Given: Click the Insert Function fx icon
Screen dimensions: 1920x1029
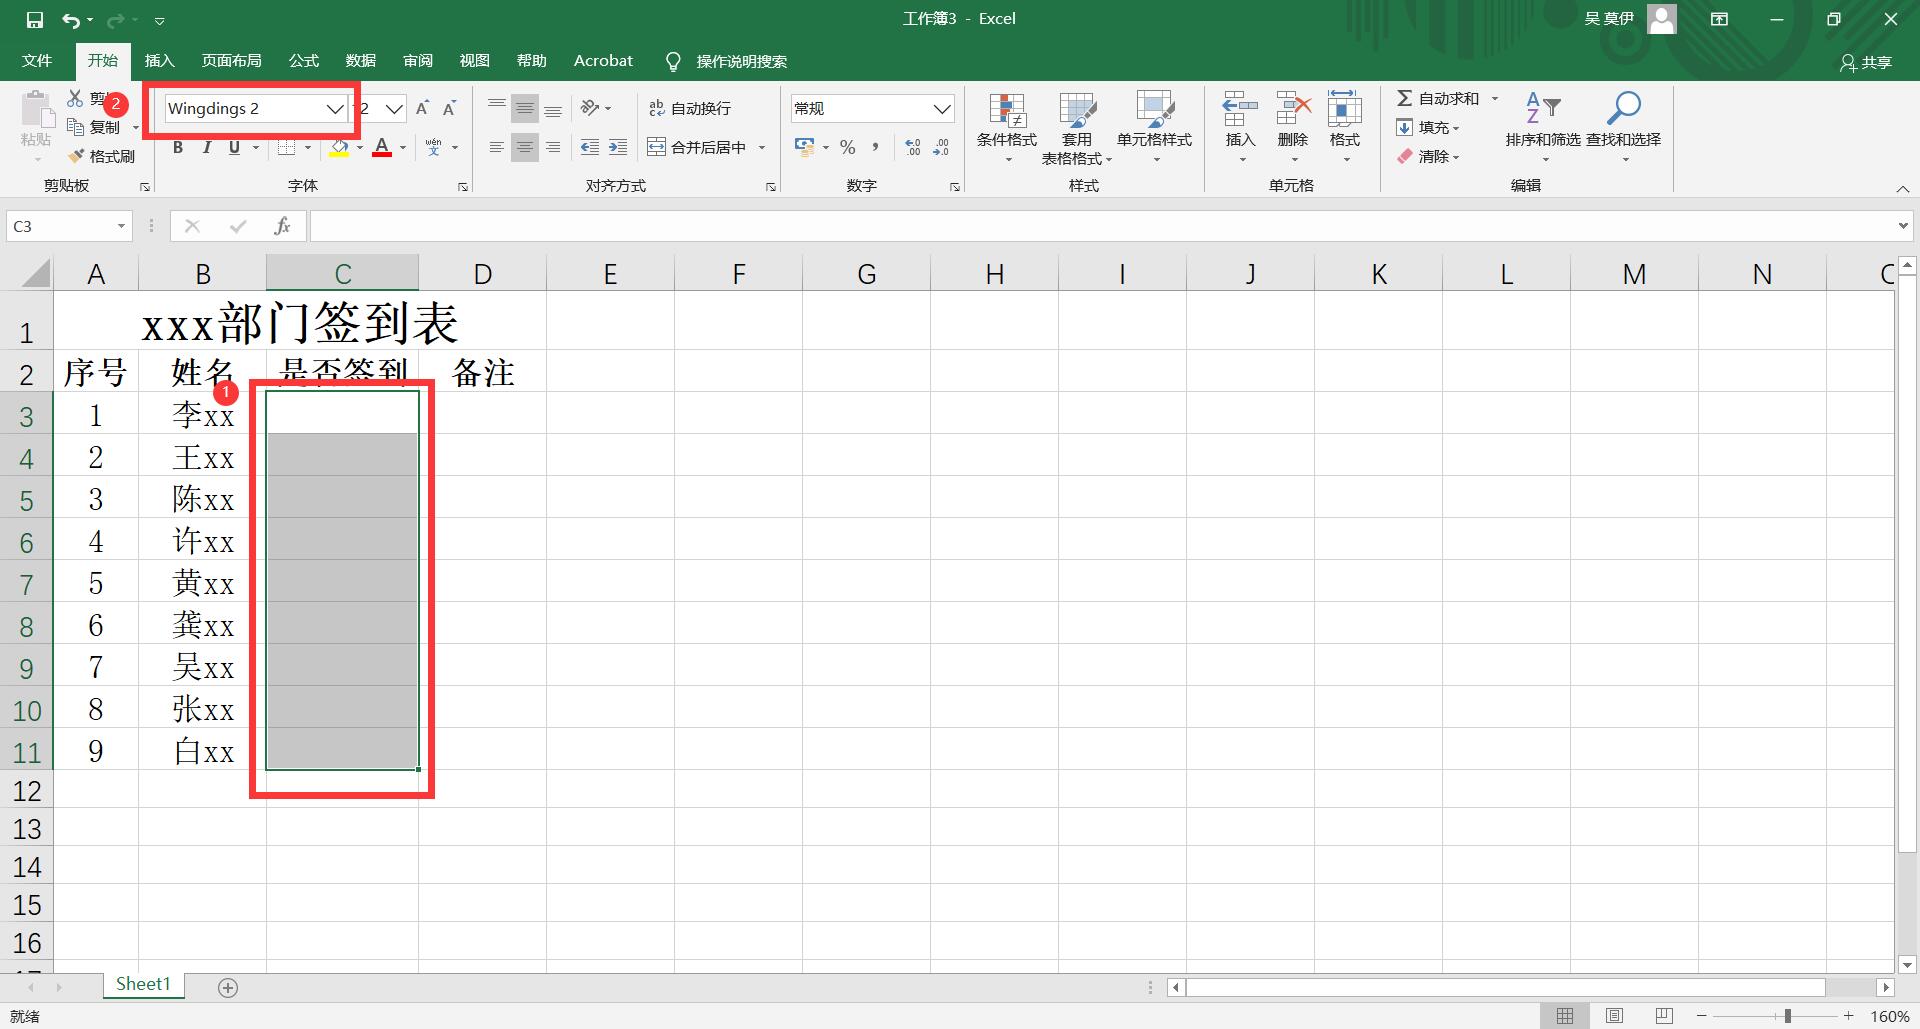Looking at the screenshot, I should [282, 226].
